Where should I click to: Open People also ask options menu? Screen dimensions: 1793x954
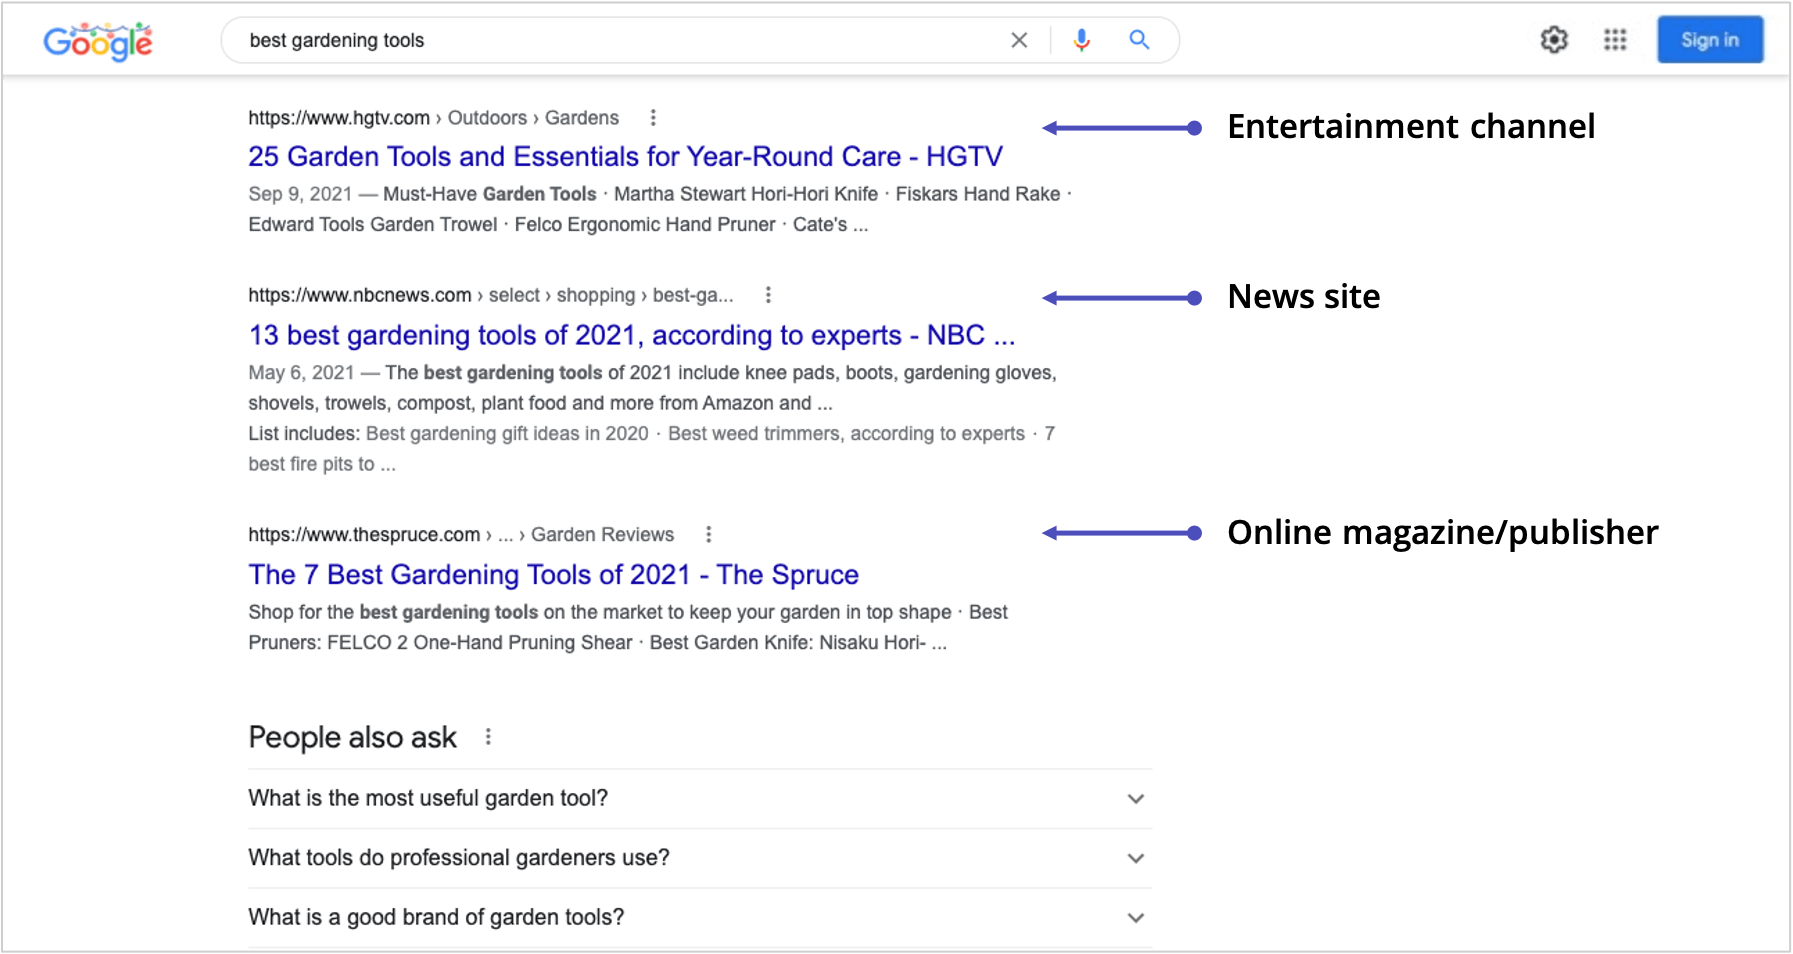pyautogui.click(x=488, y=737)
